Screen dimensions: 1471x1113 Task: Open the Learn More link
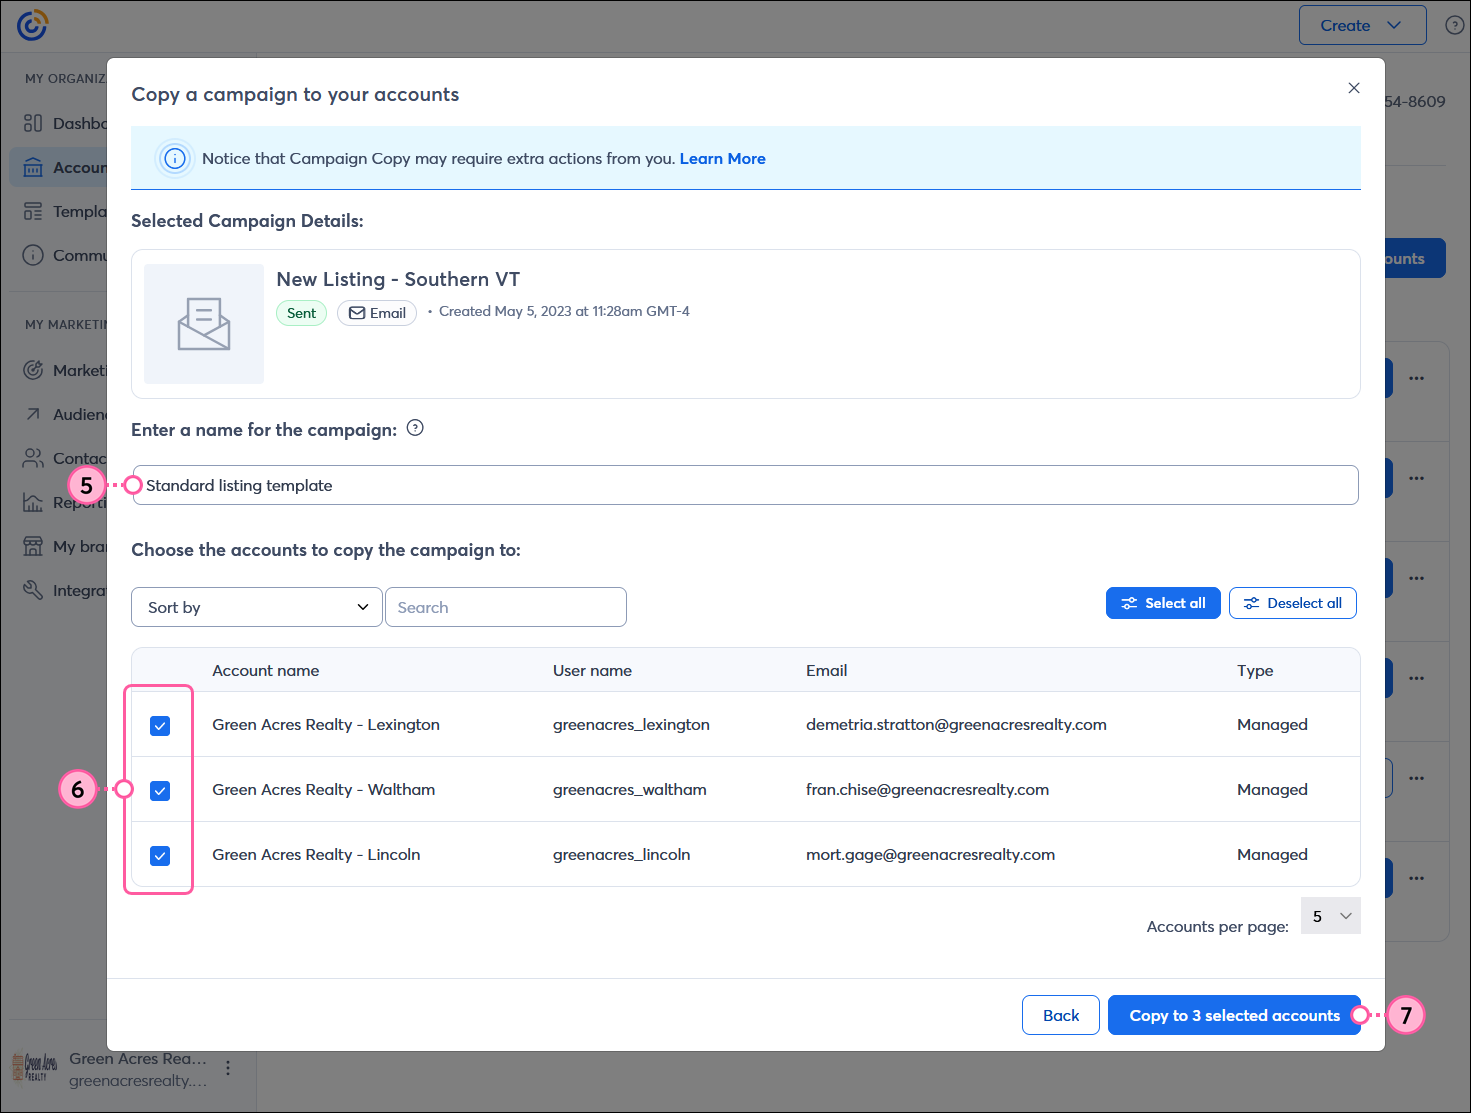pos(723,158)
